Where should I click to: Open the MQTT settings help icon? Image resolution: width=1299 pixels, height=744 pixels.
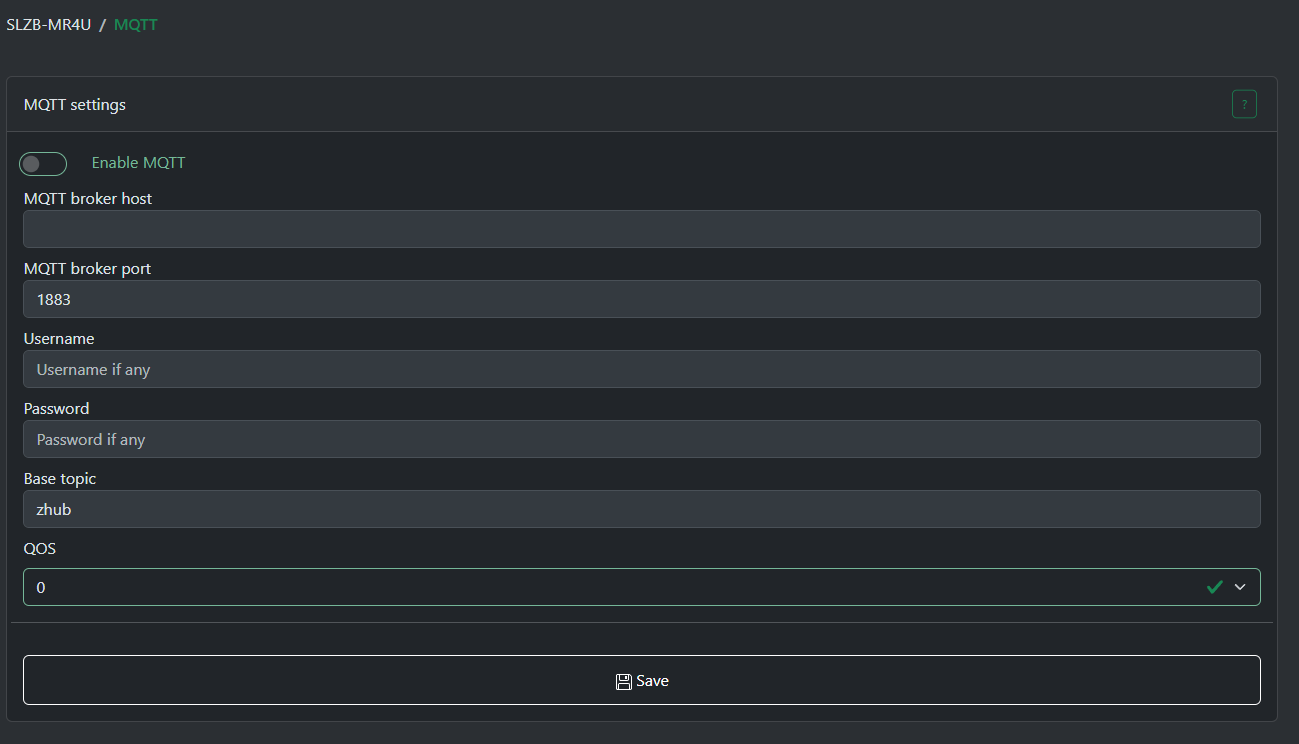point(1244,104)
